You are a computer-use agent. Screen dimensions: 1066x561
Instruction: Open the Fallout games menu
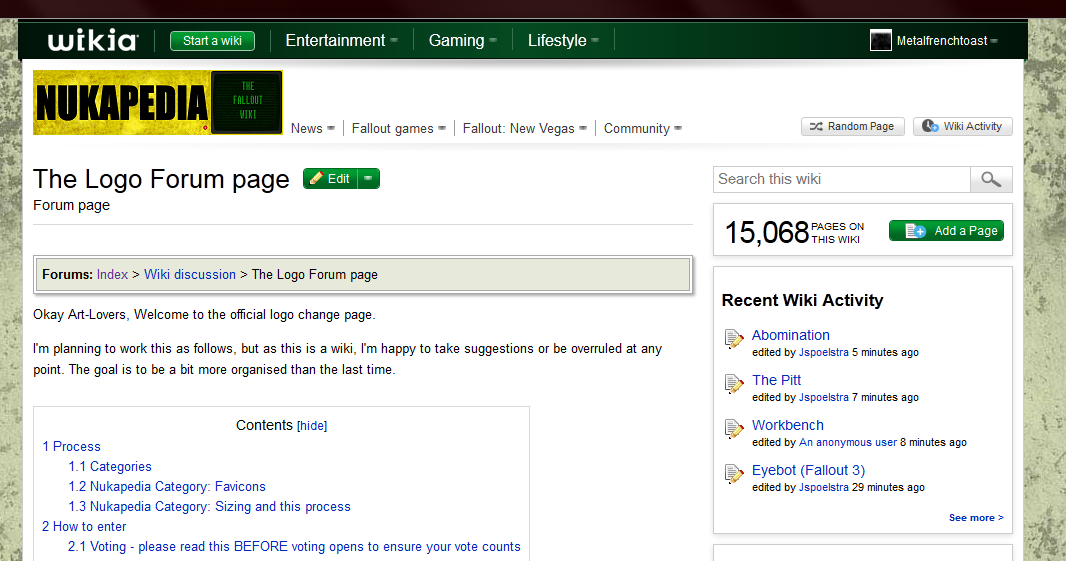click(398, 129)
